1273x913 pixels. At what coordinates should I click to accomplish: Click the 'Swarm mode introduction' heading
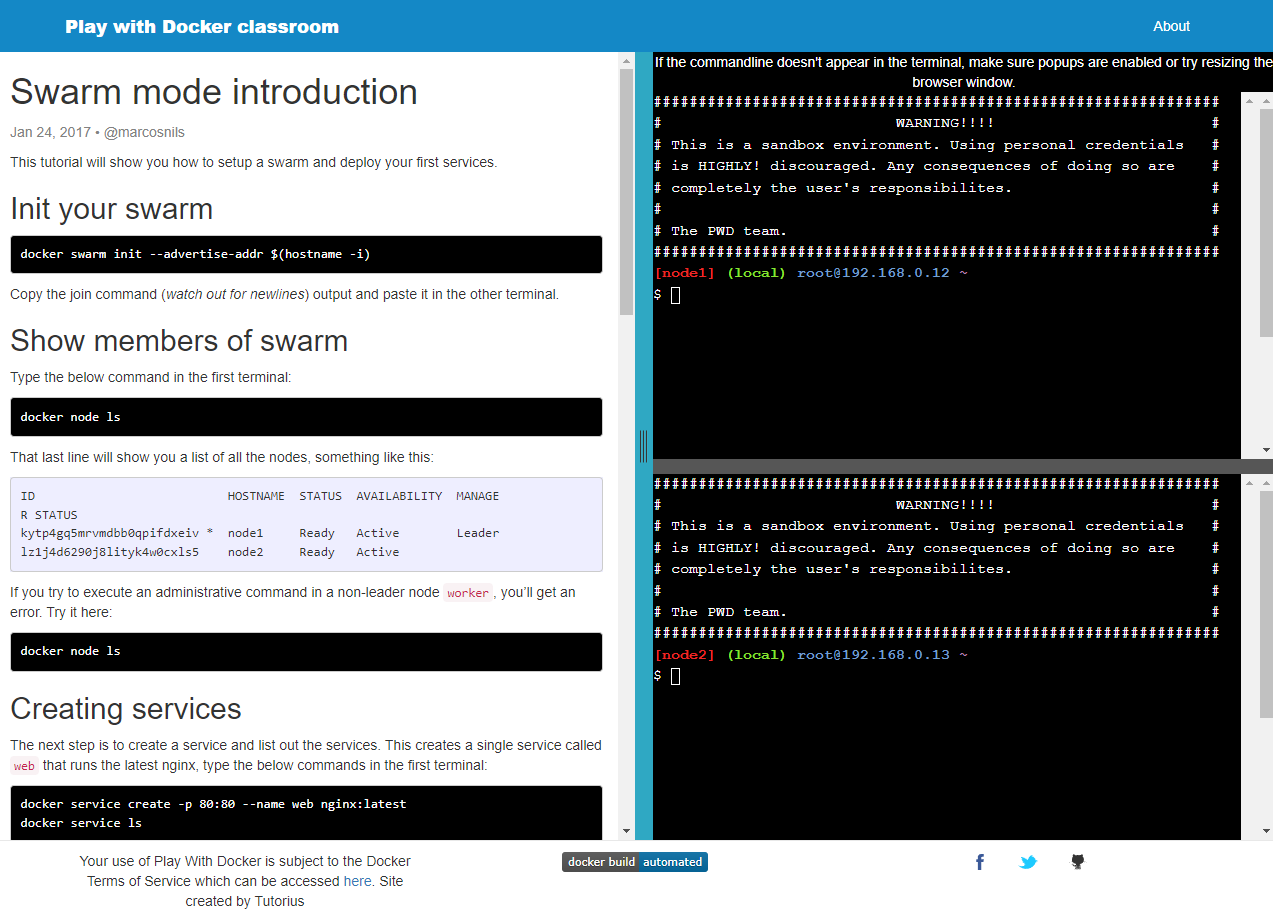[x=214, y=92]
